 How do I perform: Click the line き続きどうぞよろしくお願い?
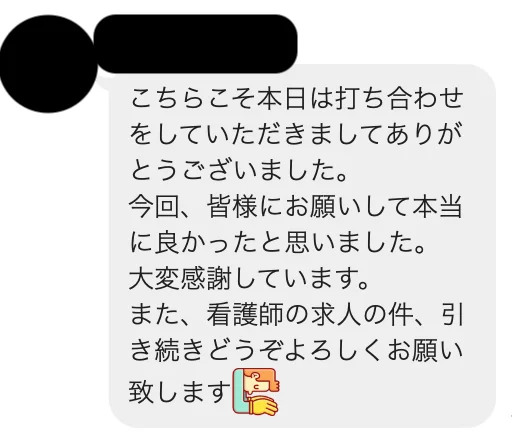[x=296, y=351]
